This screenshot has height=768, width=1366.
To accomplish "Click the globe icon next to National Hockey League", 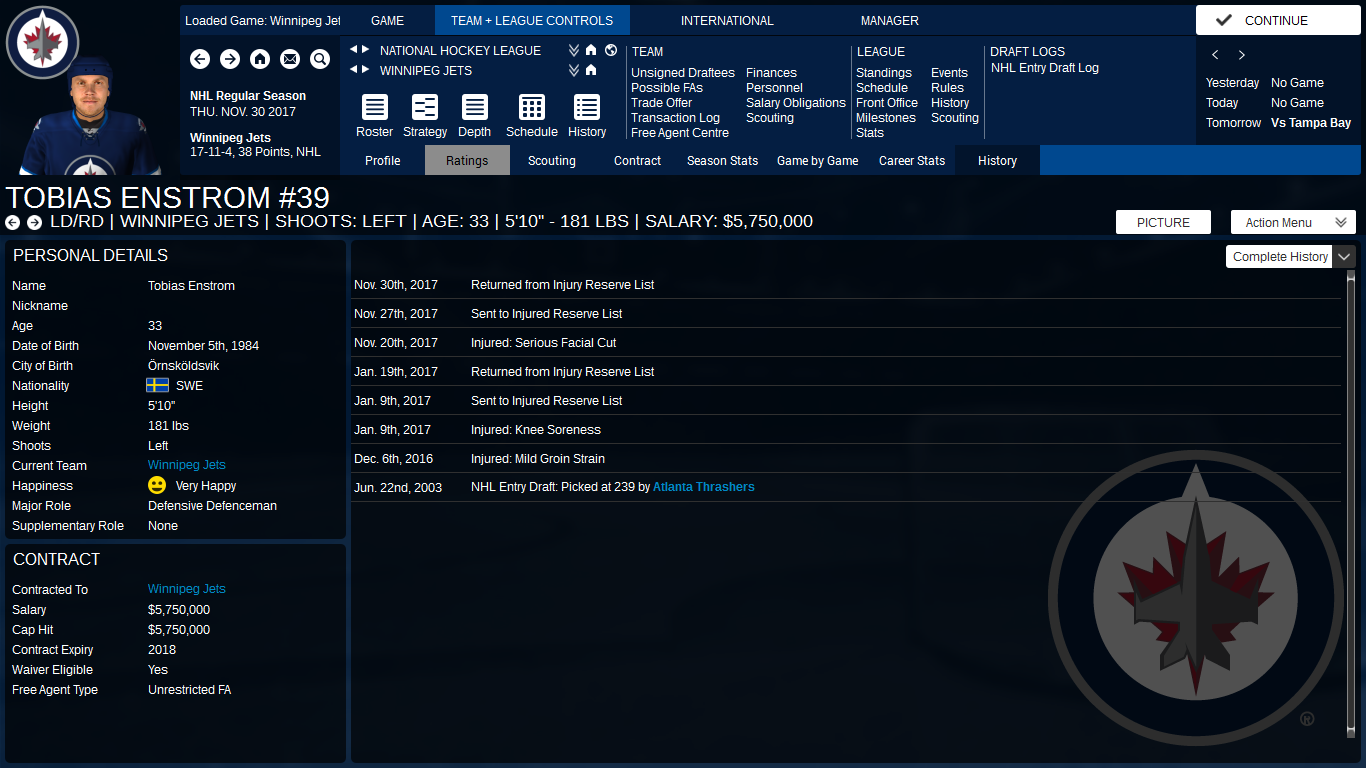I will pyautogui.click(x=611, y=50).
